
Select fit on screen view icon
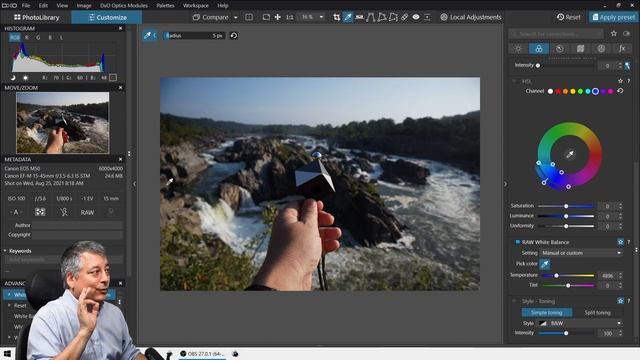(266, 17)
